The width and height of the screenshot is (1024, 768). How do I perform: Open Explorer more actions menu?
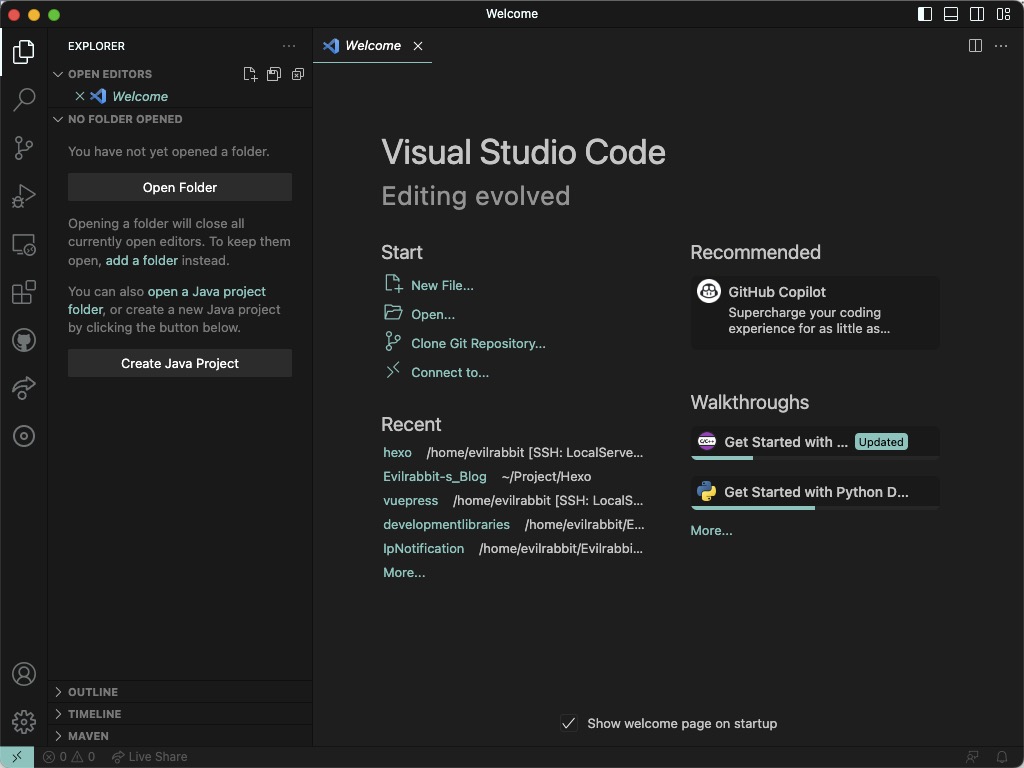coord(289,46)
